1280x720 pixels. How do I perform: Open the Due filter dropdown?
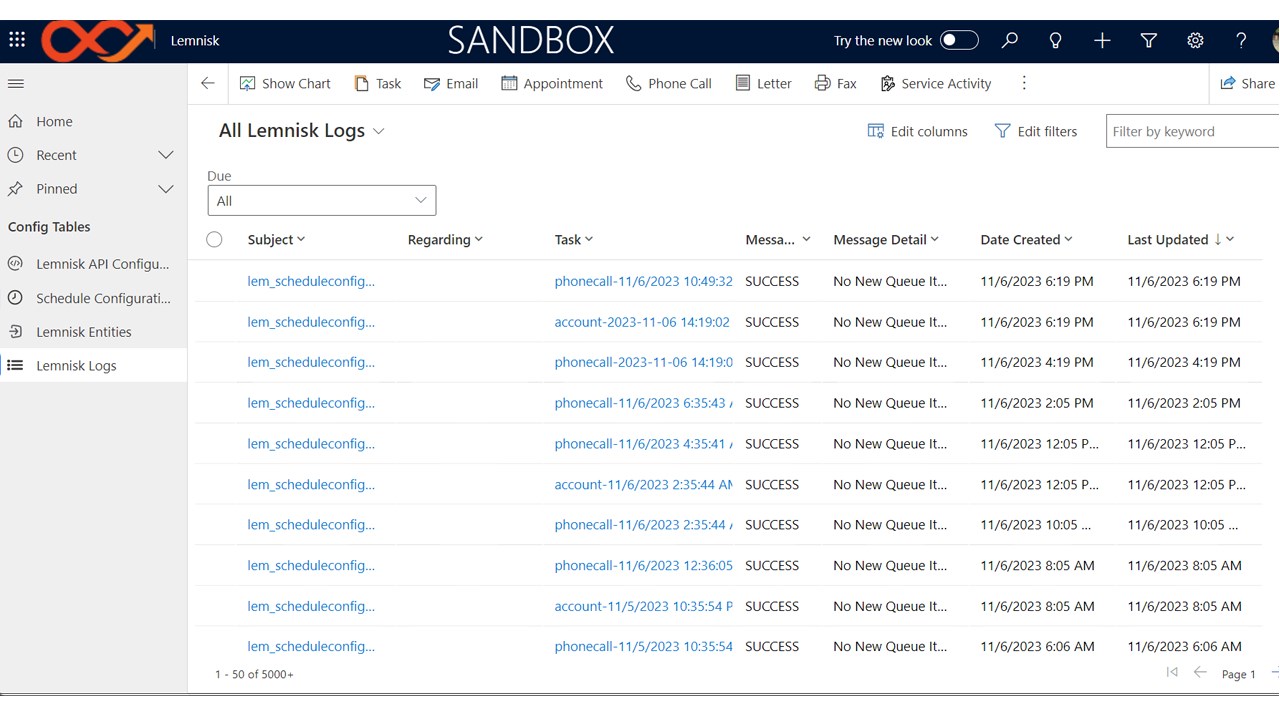pyautogui.click(x=322, y=200)
